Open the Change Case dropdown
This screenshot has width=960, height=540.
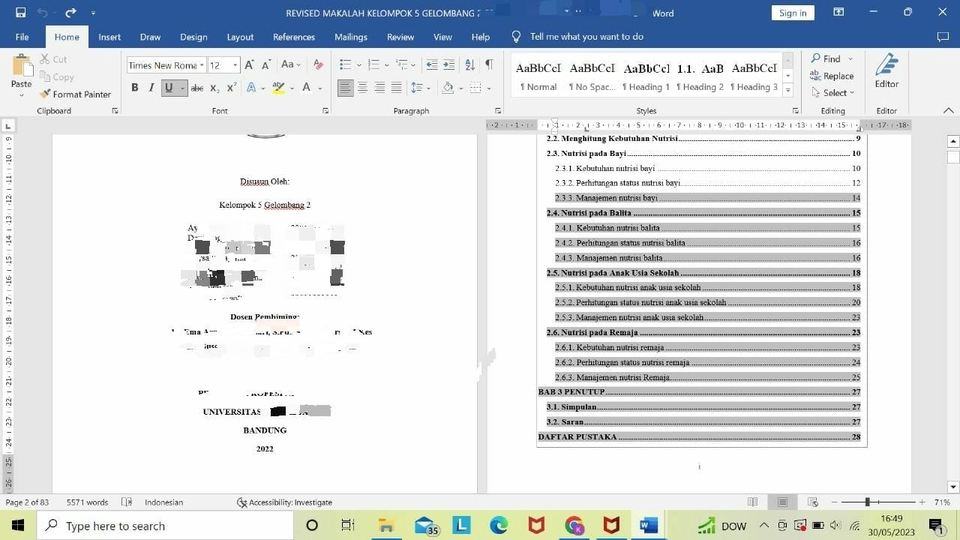(290, 65)
